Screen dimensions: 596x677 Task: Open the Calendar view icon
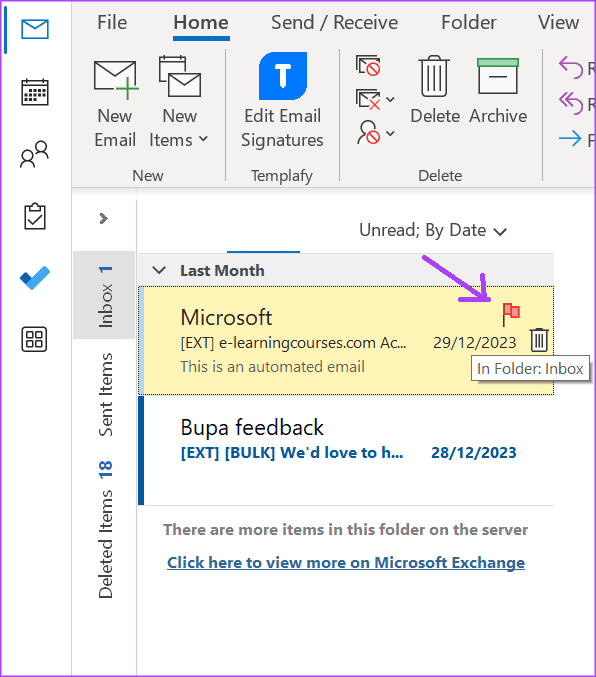click(x=35, y=92)
